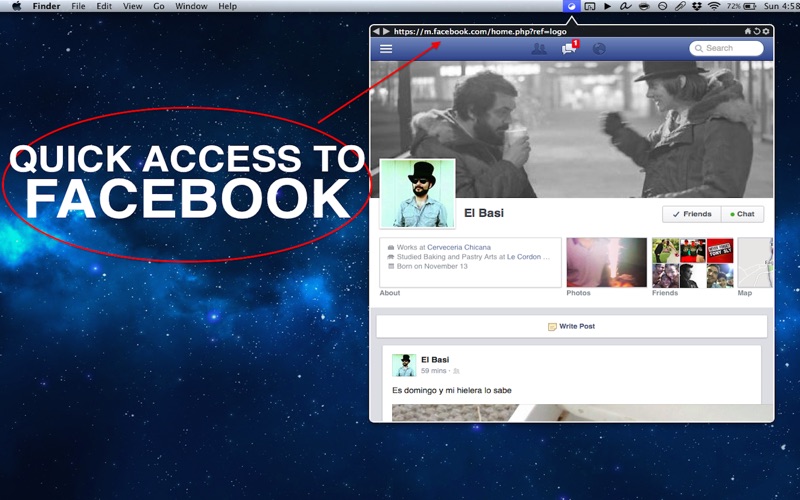Open the View menu

tap(133, 6)
